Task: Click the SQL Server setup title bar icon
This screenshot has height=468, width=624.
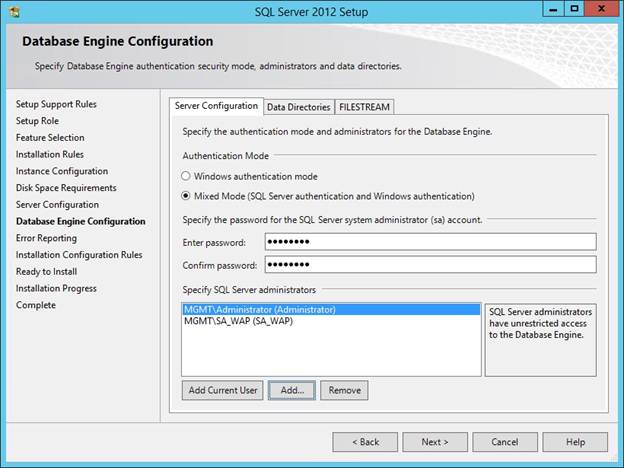Action: (14, 12)
